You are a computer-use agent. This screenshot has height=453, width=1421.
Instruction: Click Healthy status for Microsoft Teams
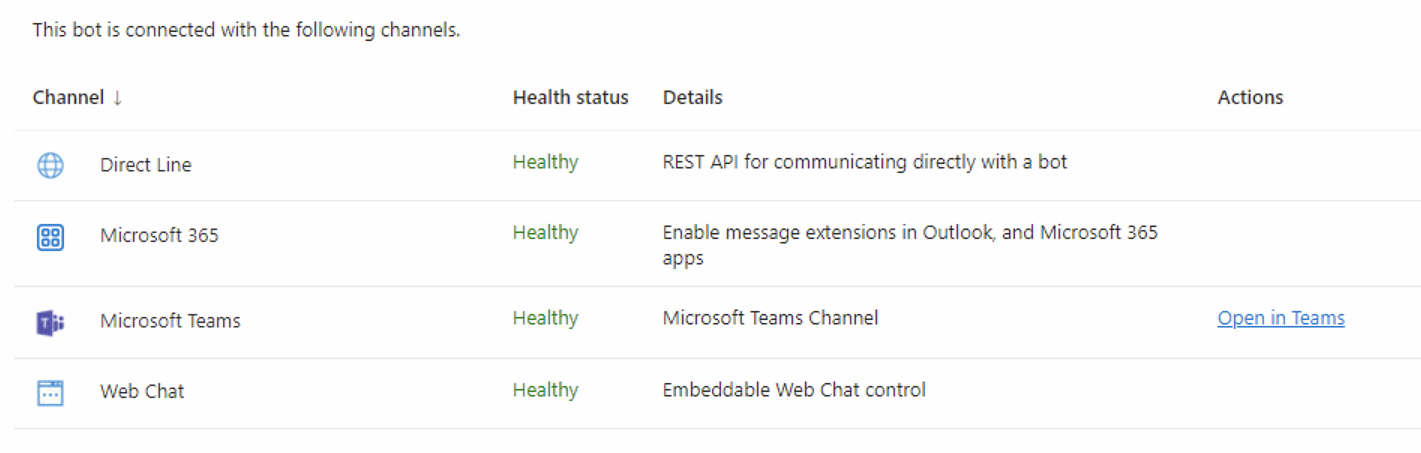coord(545,319)
